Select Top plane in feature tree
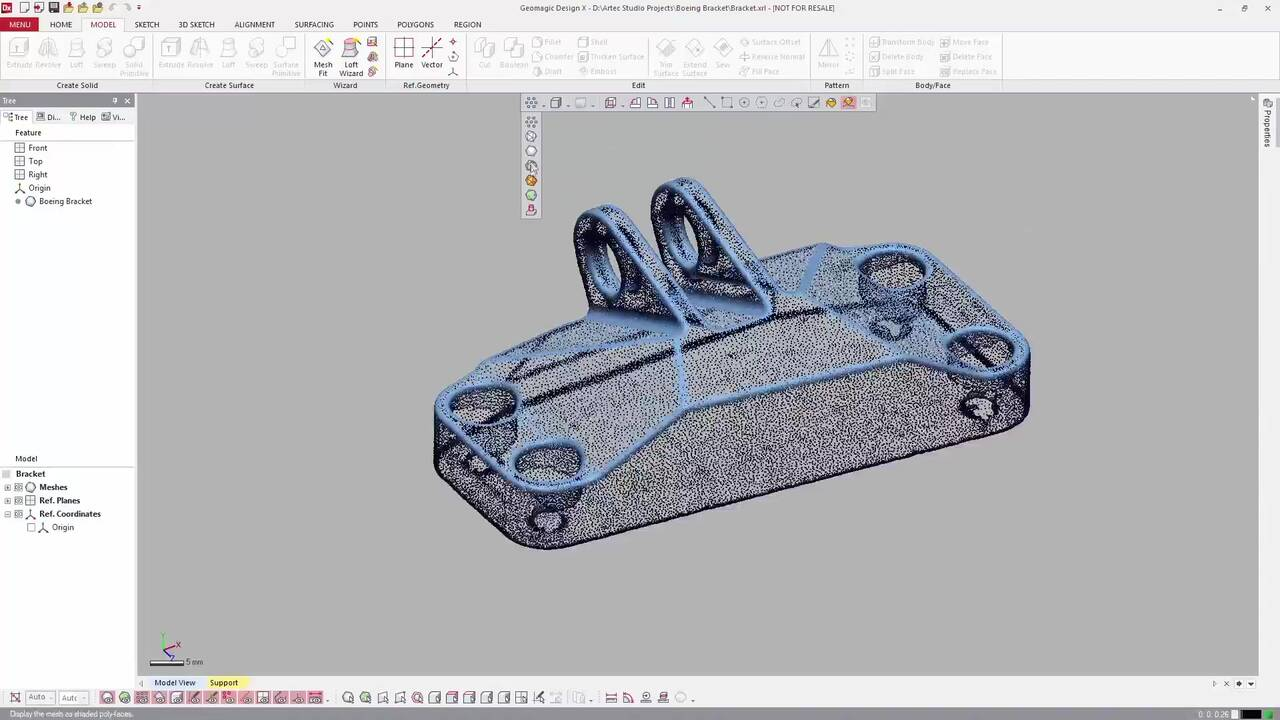The height and width of the screenshot is (720, 1280). (x=36, y=161)
